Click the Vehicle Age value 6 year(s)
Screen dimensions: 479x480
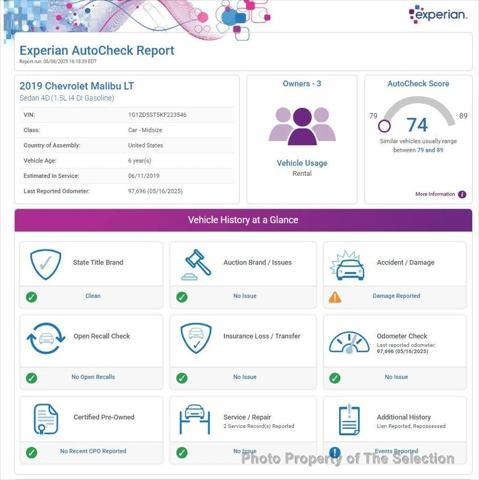pyautogui.click(x=139, y=161)
